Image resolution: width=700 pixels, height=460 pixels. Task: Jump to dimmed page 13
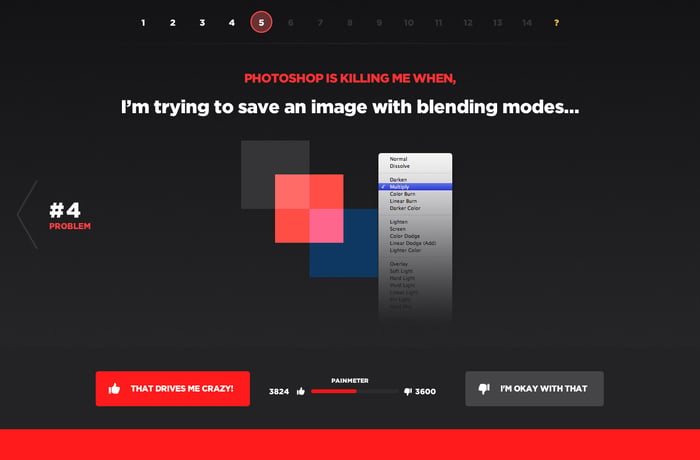pos(497,23)
